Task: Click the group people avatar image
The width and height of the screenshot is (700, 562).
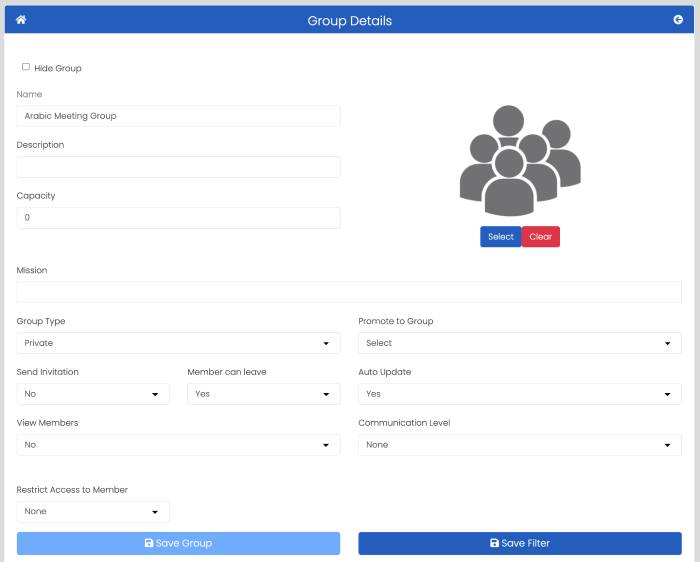Action: tap(520, 161)
